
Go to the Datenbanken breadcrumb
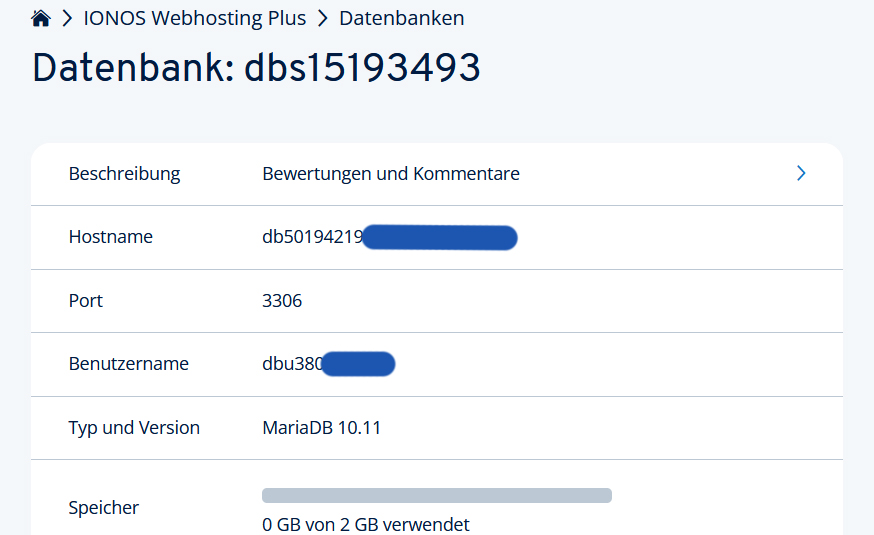(x=401, y=18)
